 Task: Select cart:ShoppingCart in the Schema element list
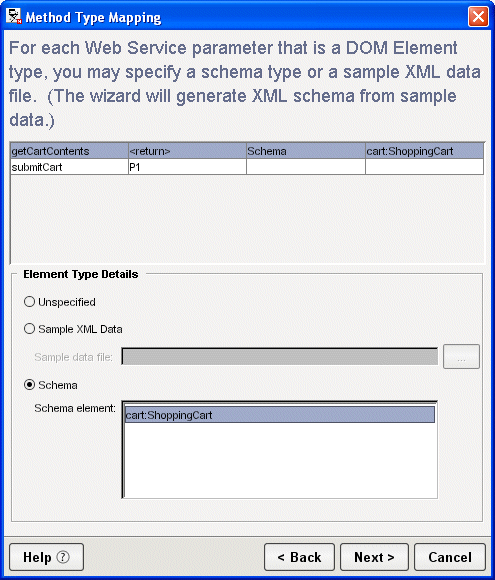click(x=280, y=415)
